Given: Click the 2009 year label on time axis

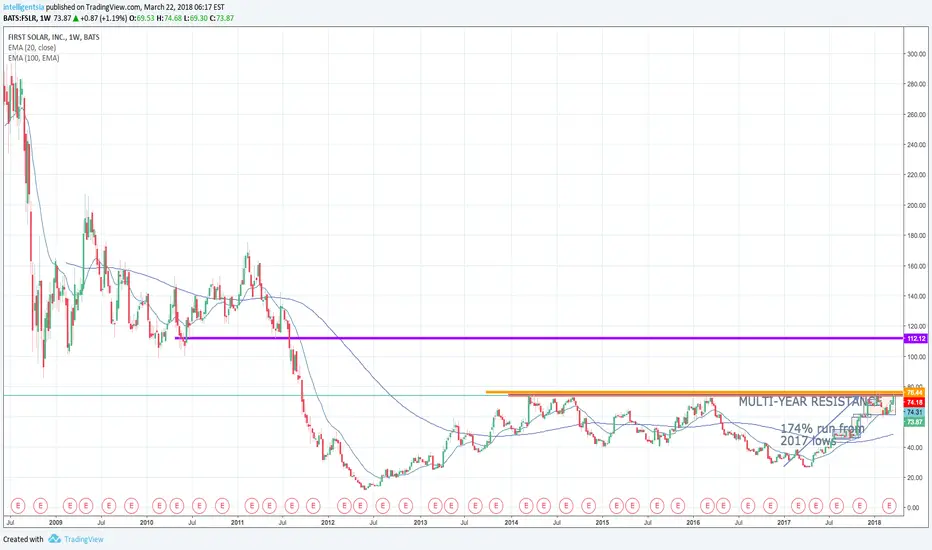Looking at the screenshot, I should tap(55, 523).
